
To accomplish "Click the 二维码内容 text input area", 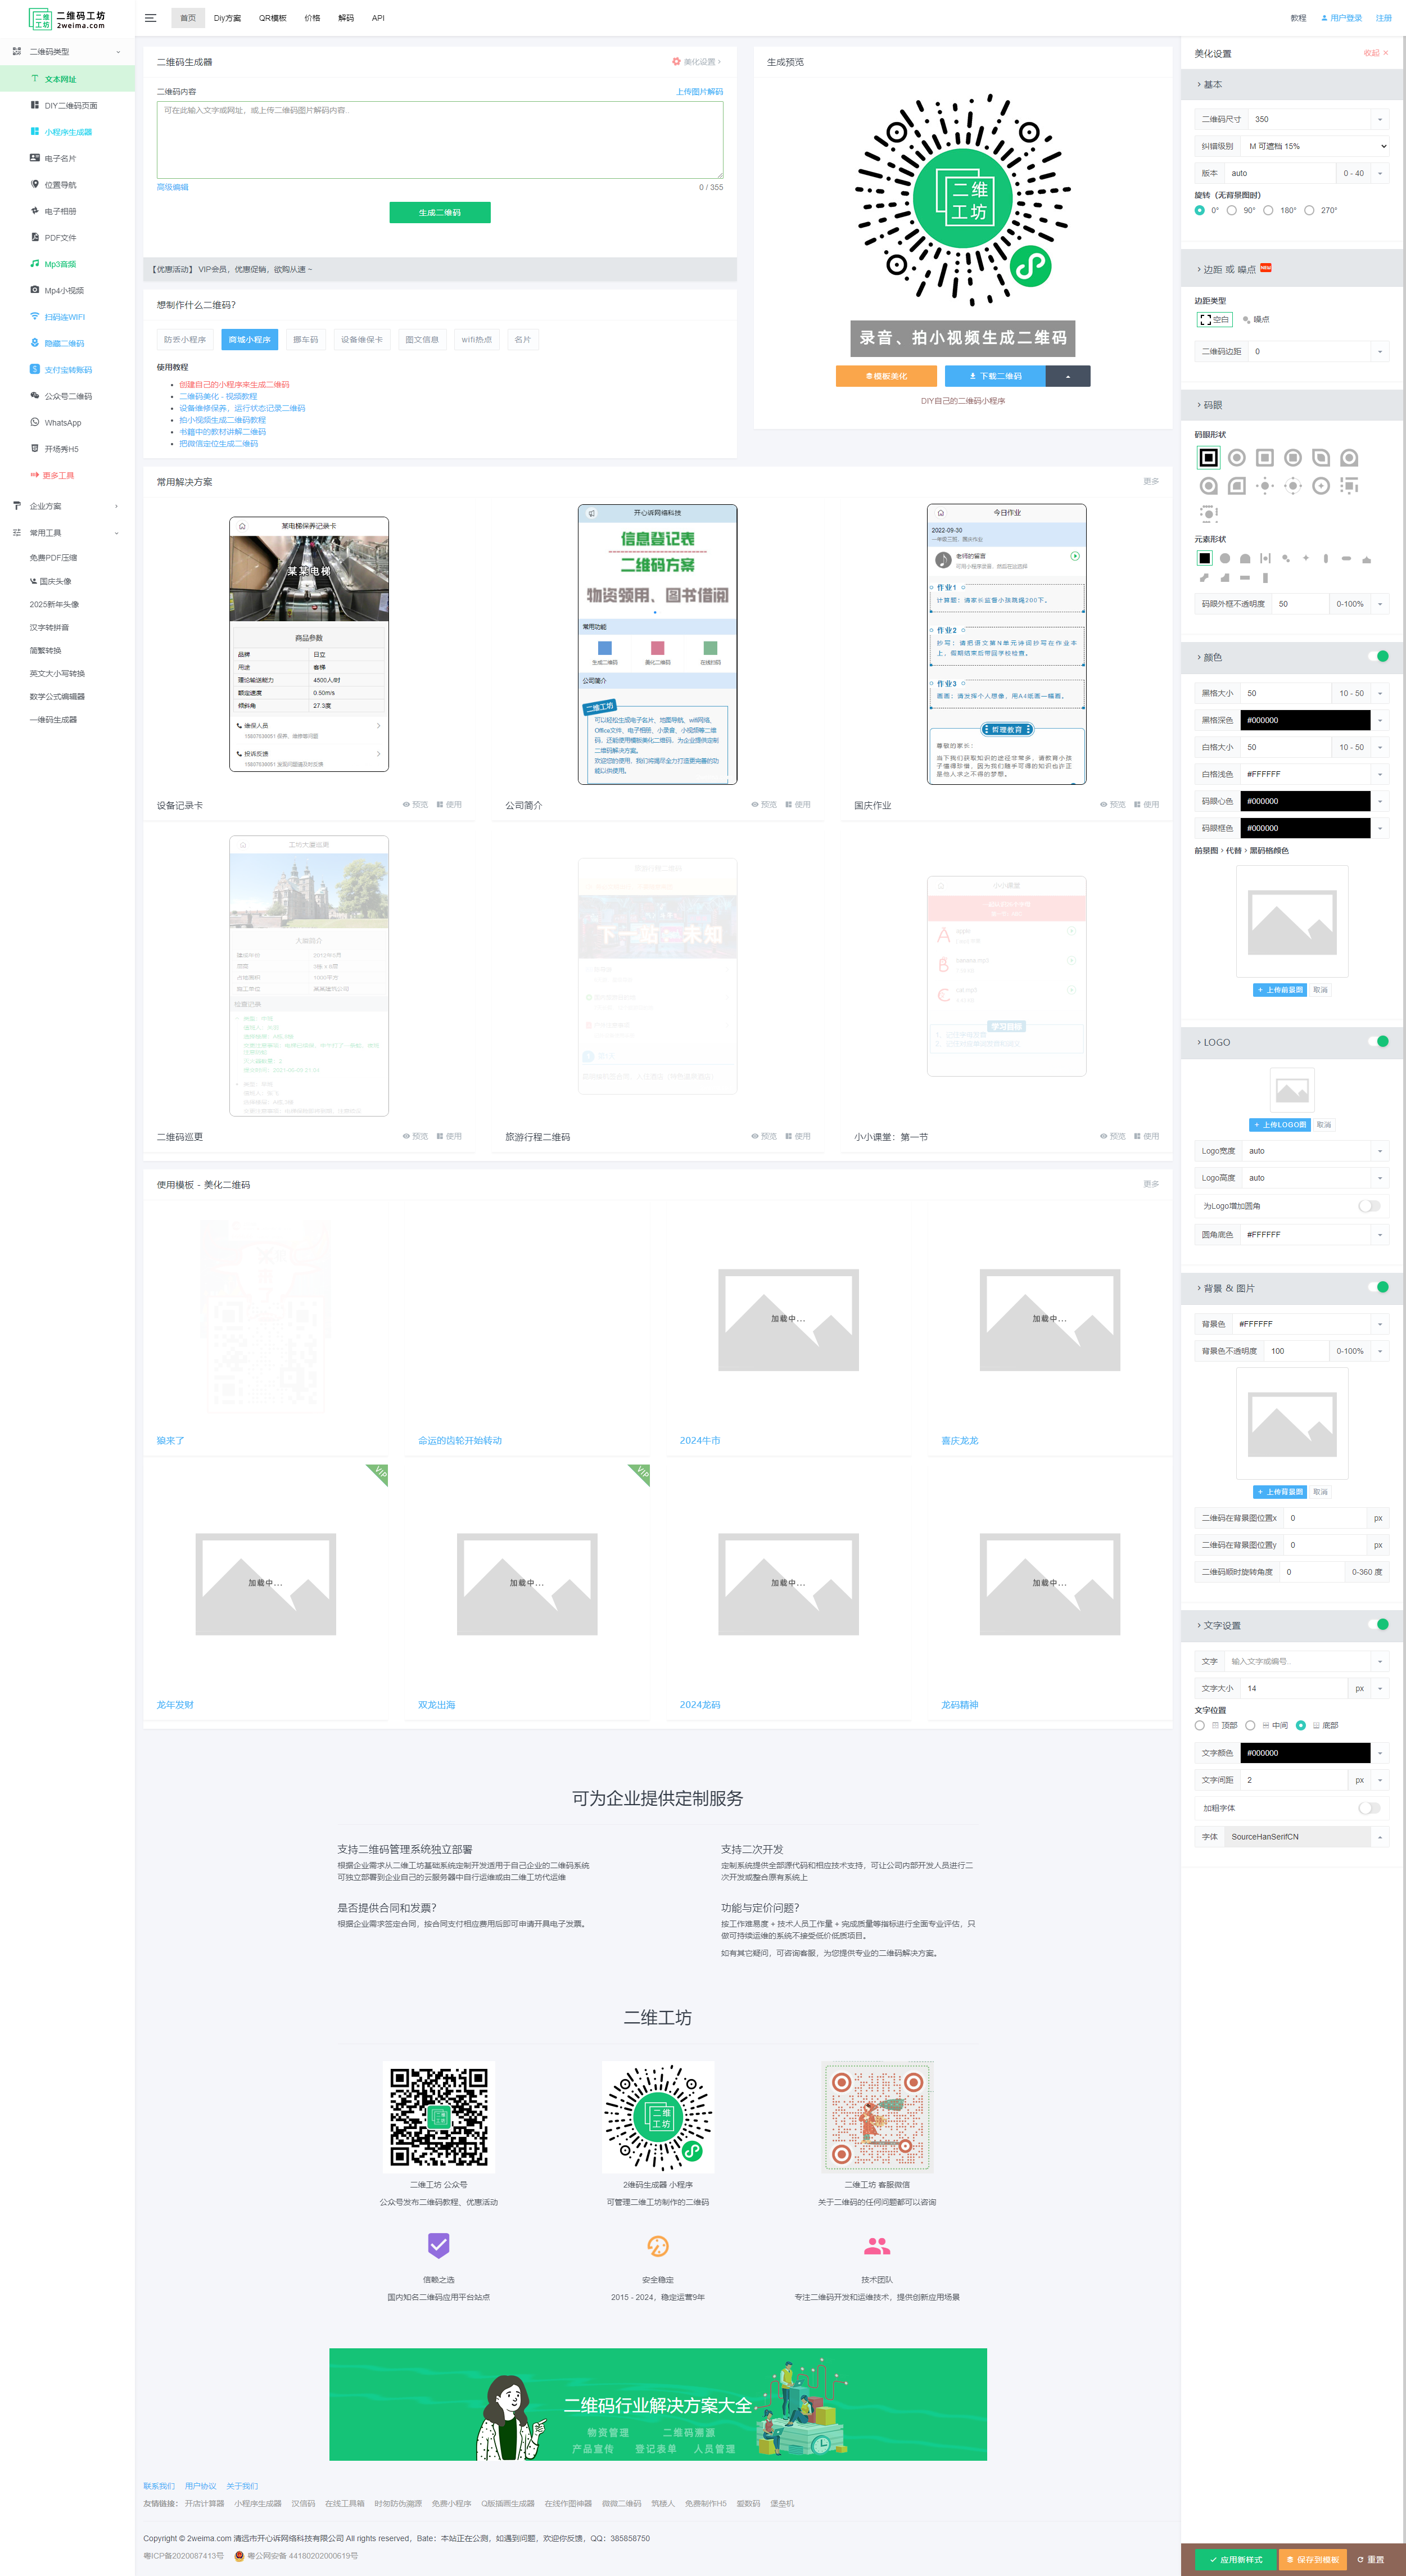I will point(439,139).
